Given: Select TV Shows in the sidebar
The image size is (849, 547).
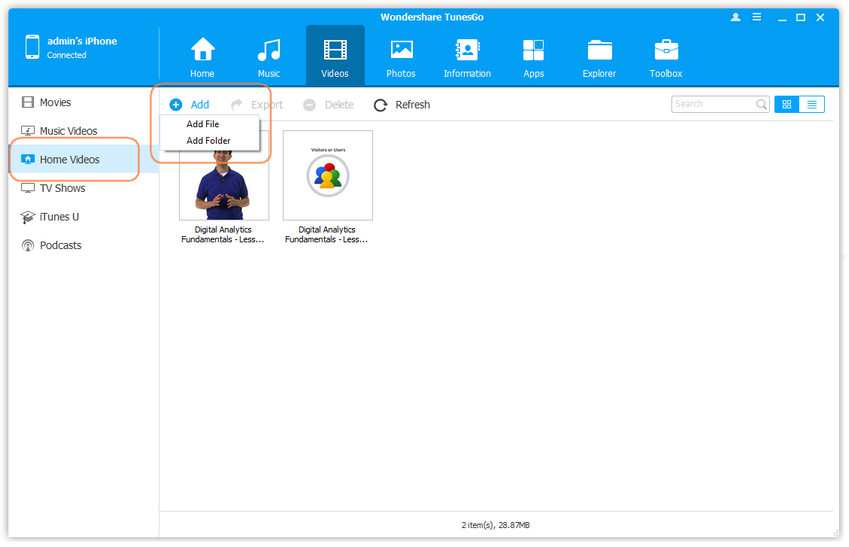Looking at the screenshot, I should [62, 188].
